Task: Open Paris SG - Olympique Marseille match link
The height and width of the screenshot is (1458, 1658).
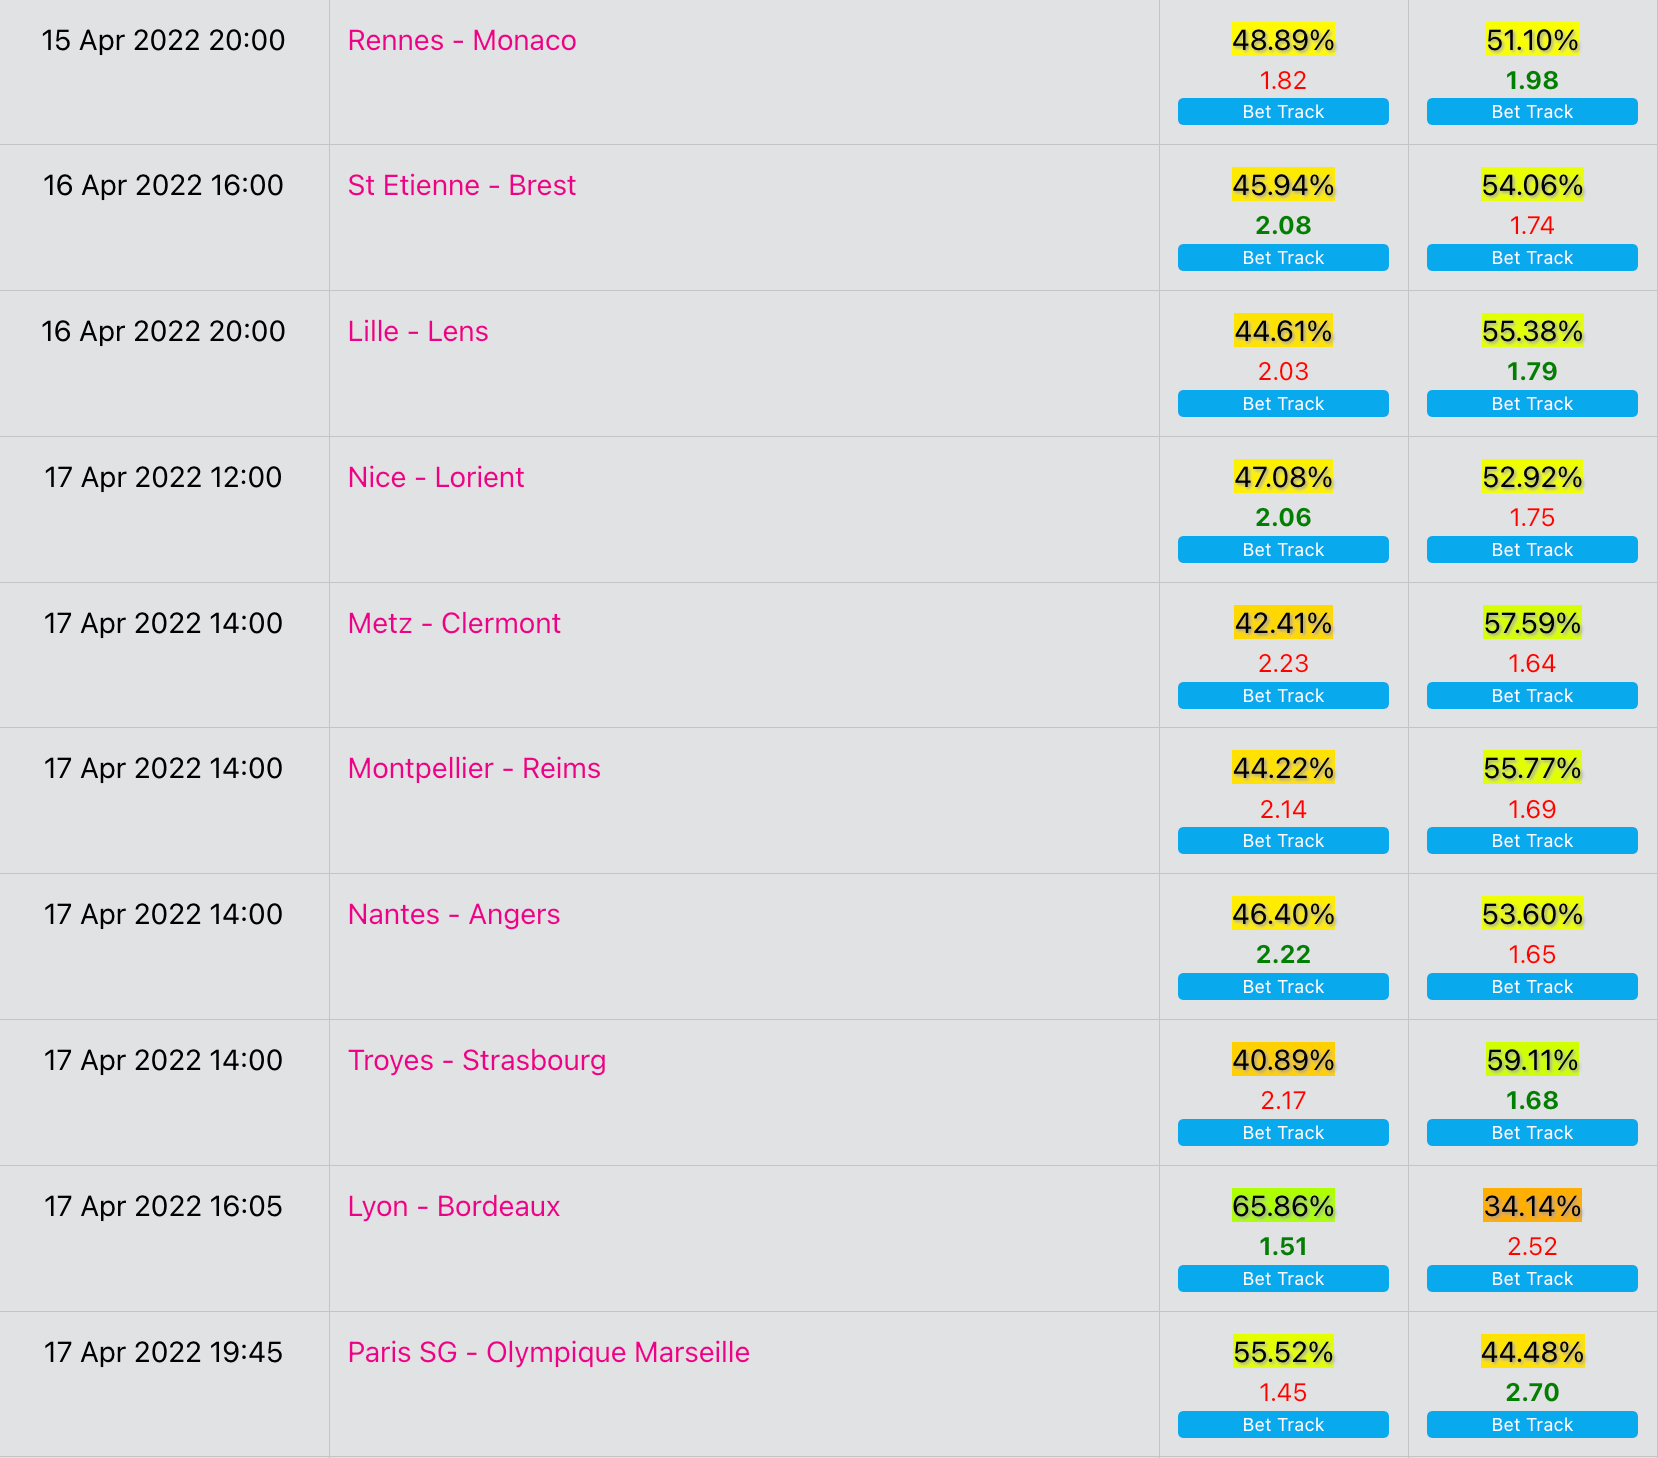Action: (x=549, y=1353)
